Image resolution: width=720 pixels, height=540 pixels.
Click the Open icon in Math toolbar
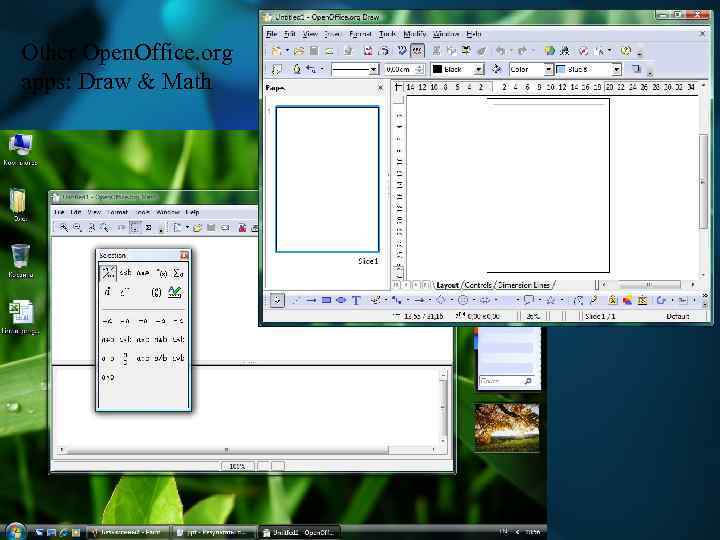click(x=197, y=227)
